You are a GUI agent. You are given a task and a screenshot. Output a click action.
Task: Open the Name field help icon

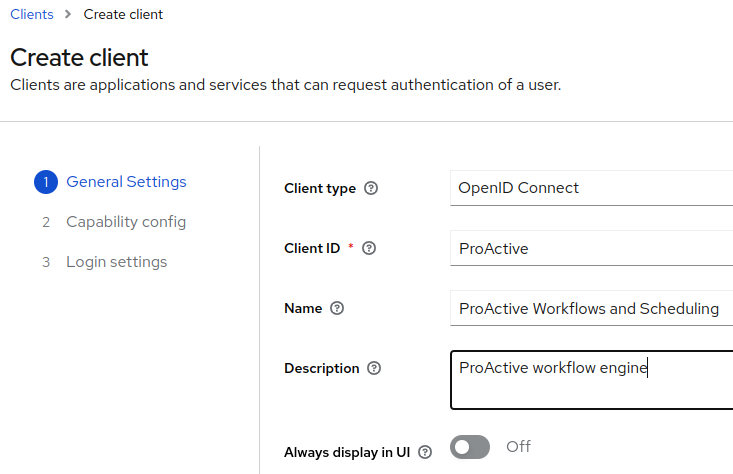point(337,308)
